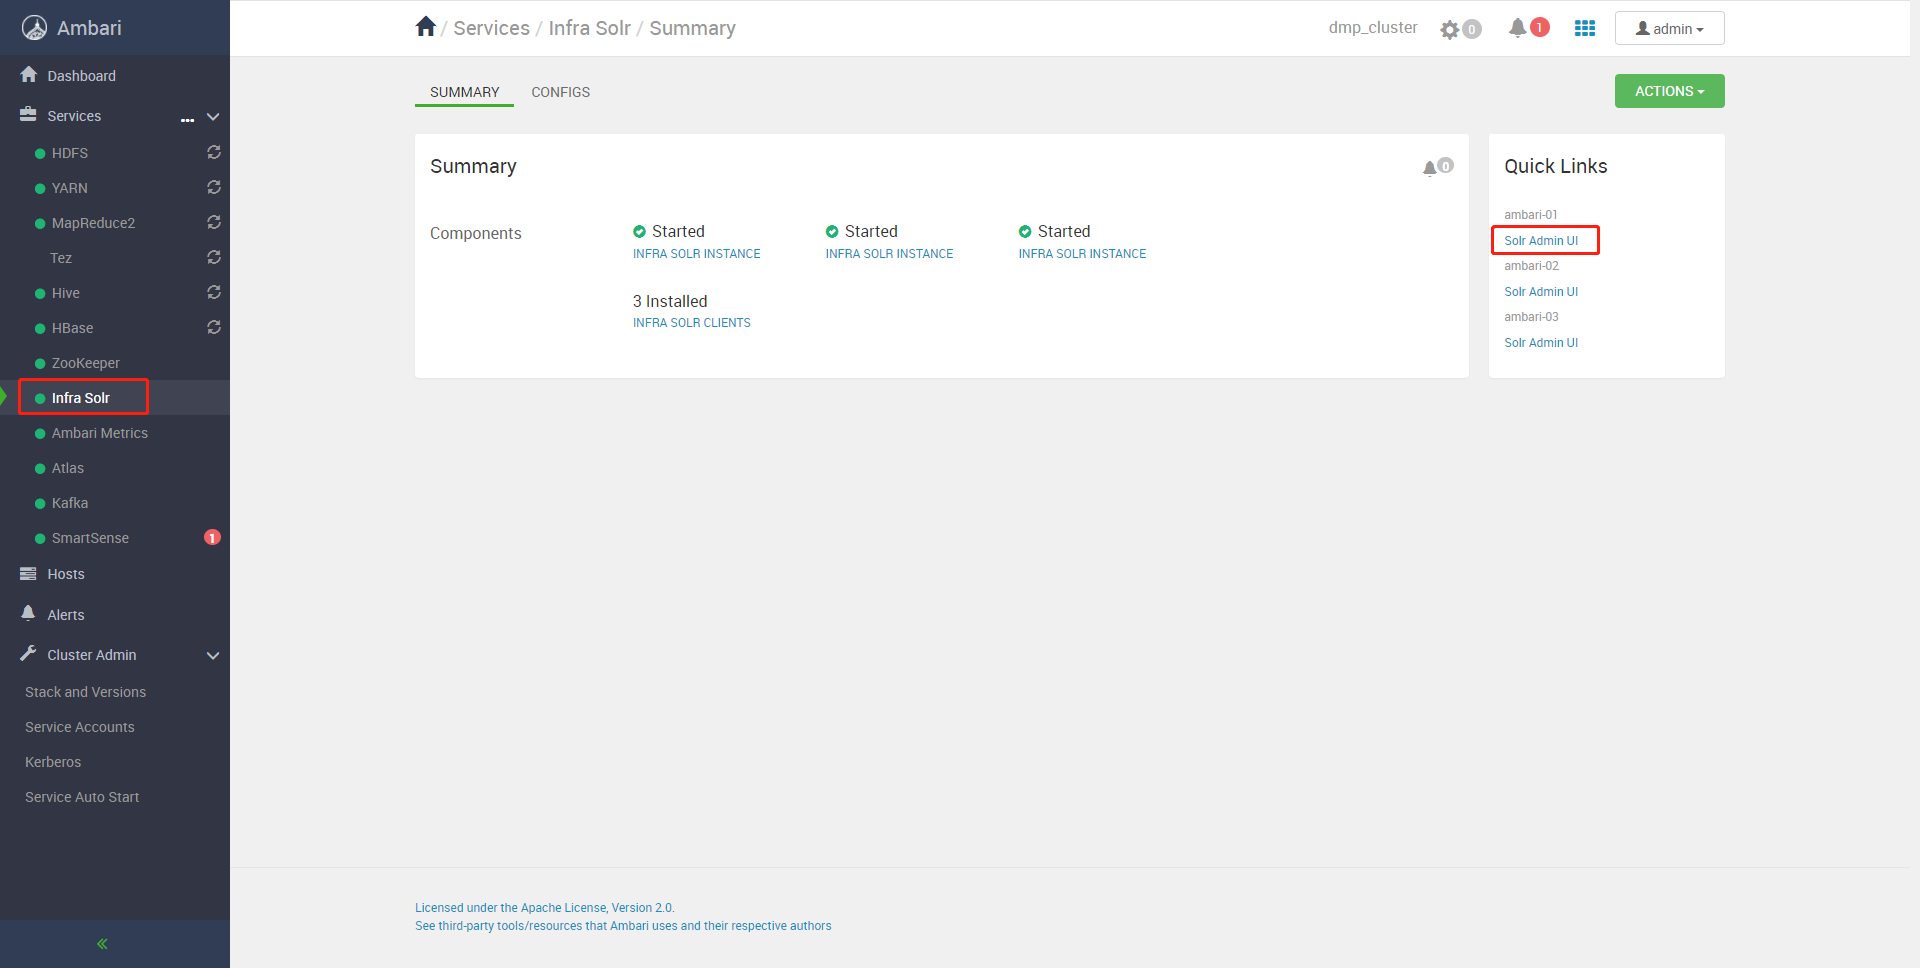This screenshot has height=968, width=1920.
Task: Open Services ellipsis actions menu
Action: pyautogui.click(x=187, y=119)
